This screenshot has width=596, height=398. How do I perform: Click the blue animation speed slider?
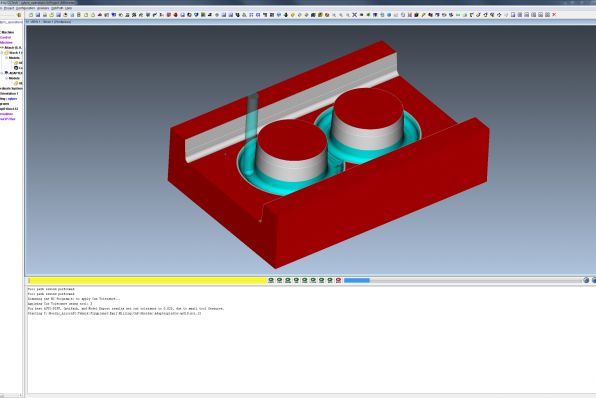[357, 280]
